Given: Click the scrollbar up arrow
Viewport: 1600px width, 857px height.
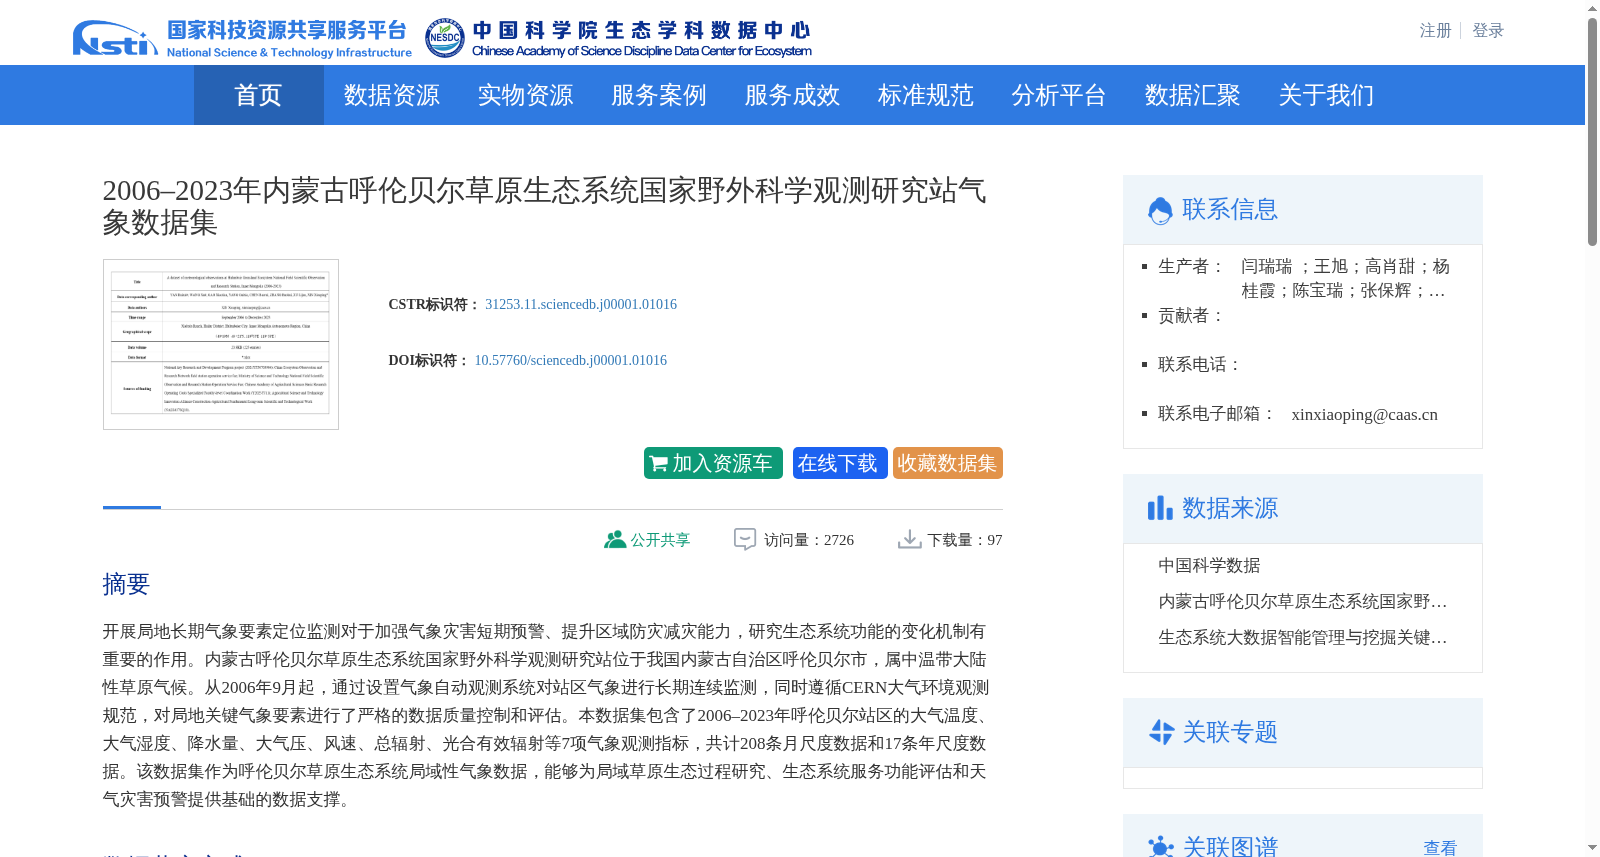Looking at the screenshot, I should [1592, 8].
